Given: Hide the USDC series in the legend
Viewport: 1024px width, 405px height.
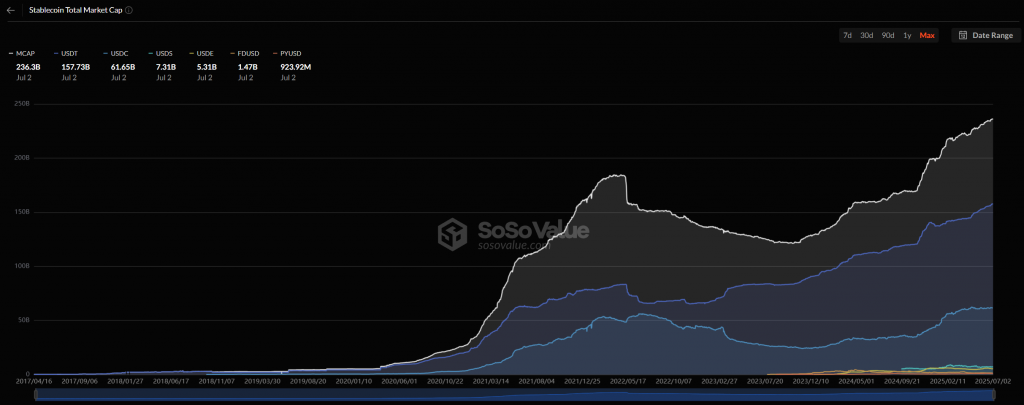Looking at the screenshot, I should click(x=119, y=51).
